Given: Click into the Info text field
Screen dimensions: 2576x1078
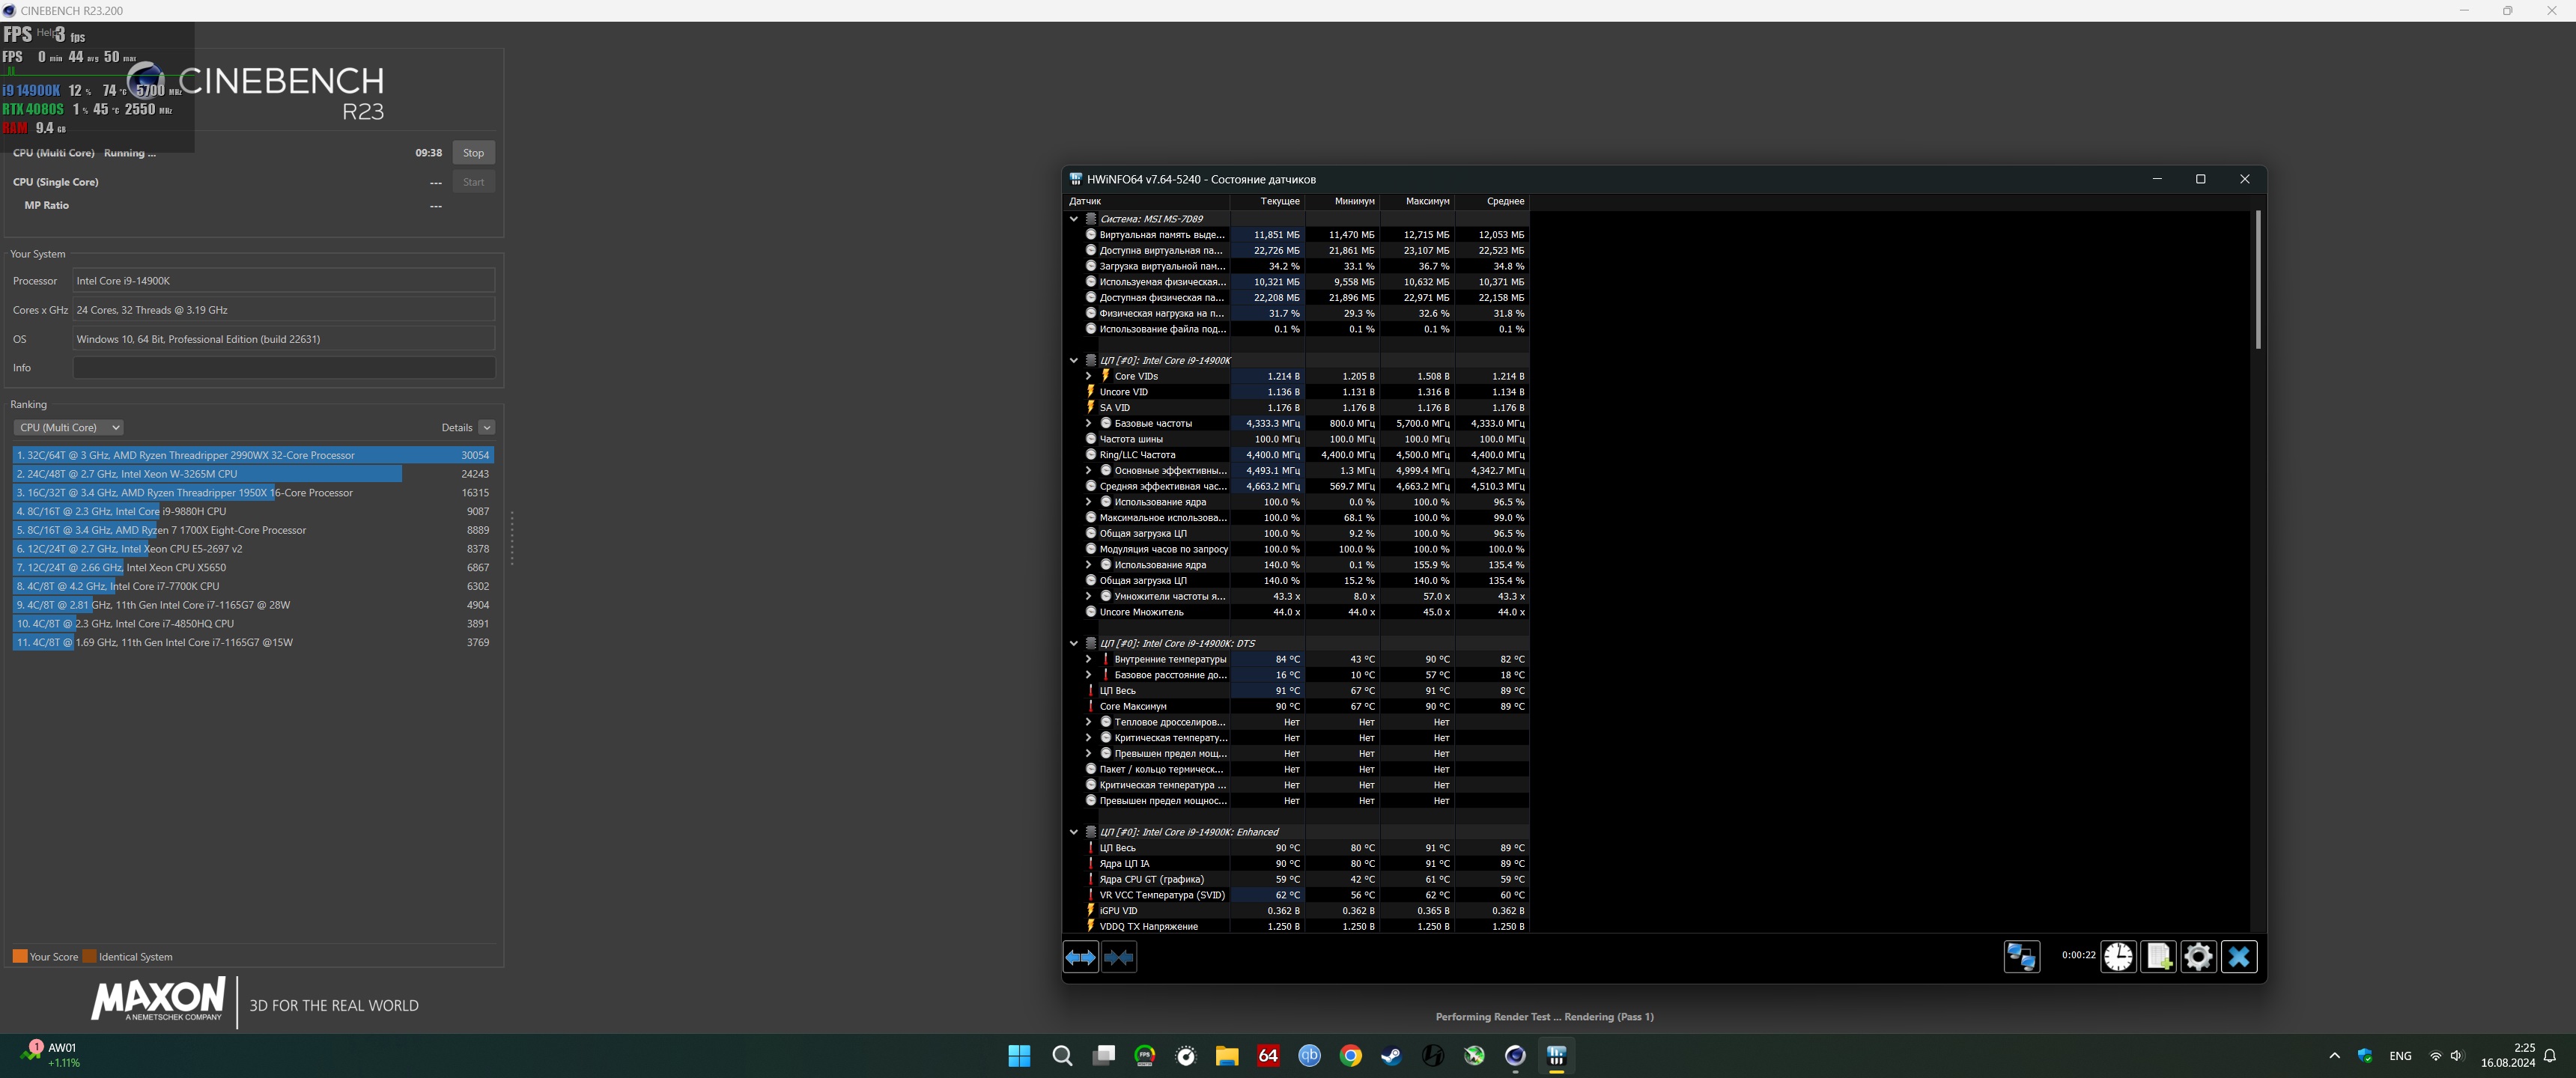Looking at the screenshot, I should [284, 368].
